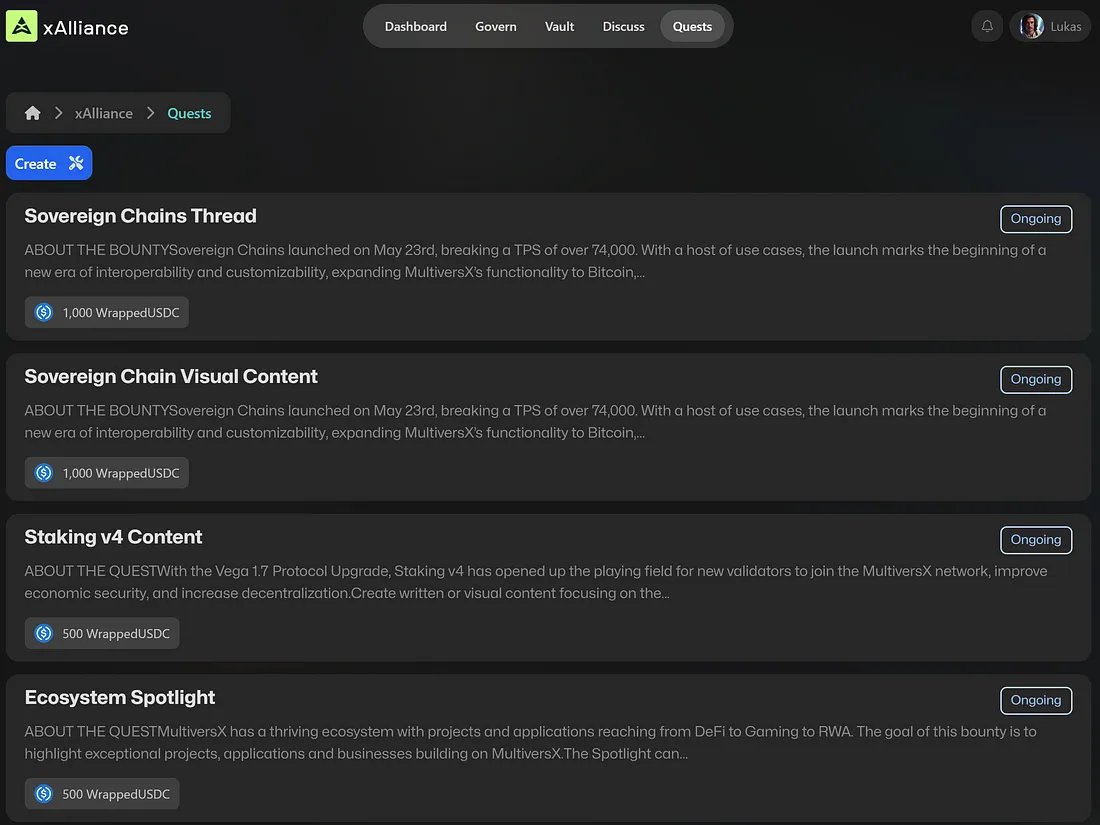Viewport: 1100px width, 825px height.
Task: Go to home via breadcrumb house icon
Action: 32,113
